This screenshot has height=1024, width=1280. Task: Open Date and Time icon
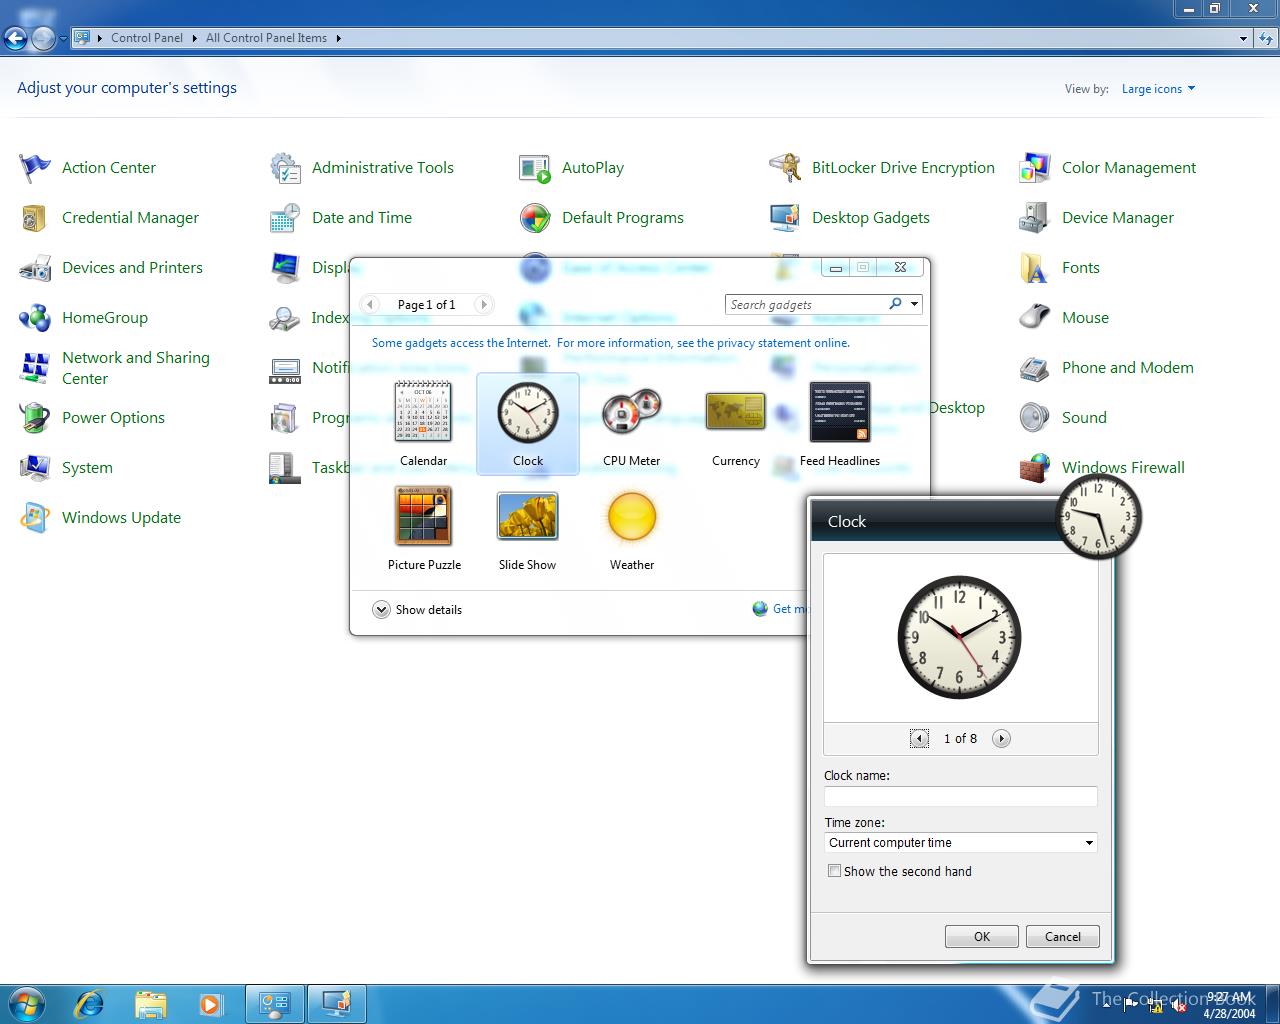285,218
